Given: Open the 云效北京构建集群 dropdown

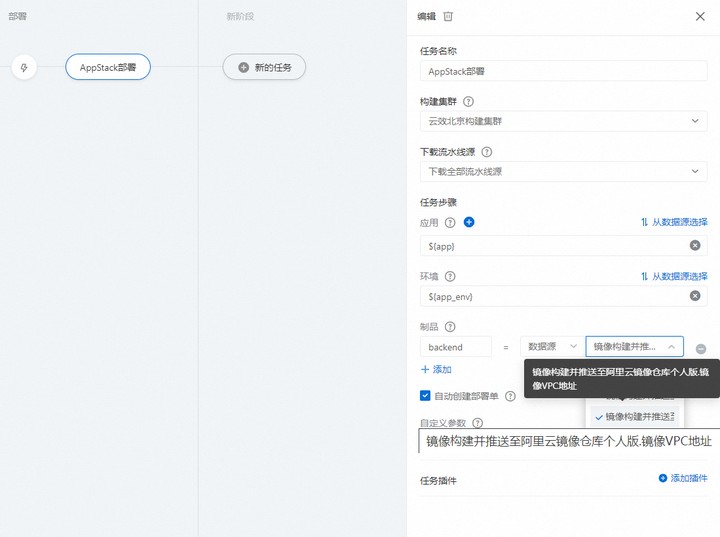Looking at the screenshot, I should (563, 121).
